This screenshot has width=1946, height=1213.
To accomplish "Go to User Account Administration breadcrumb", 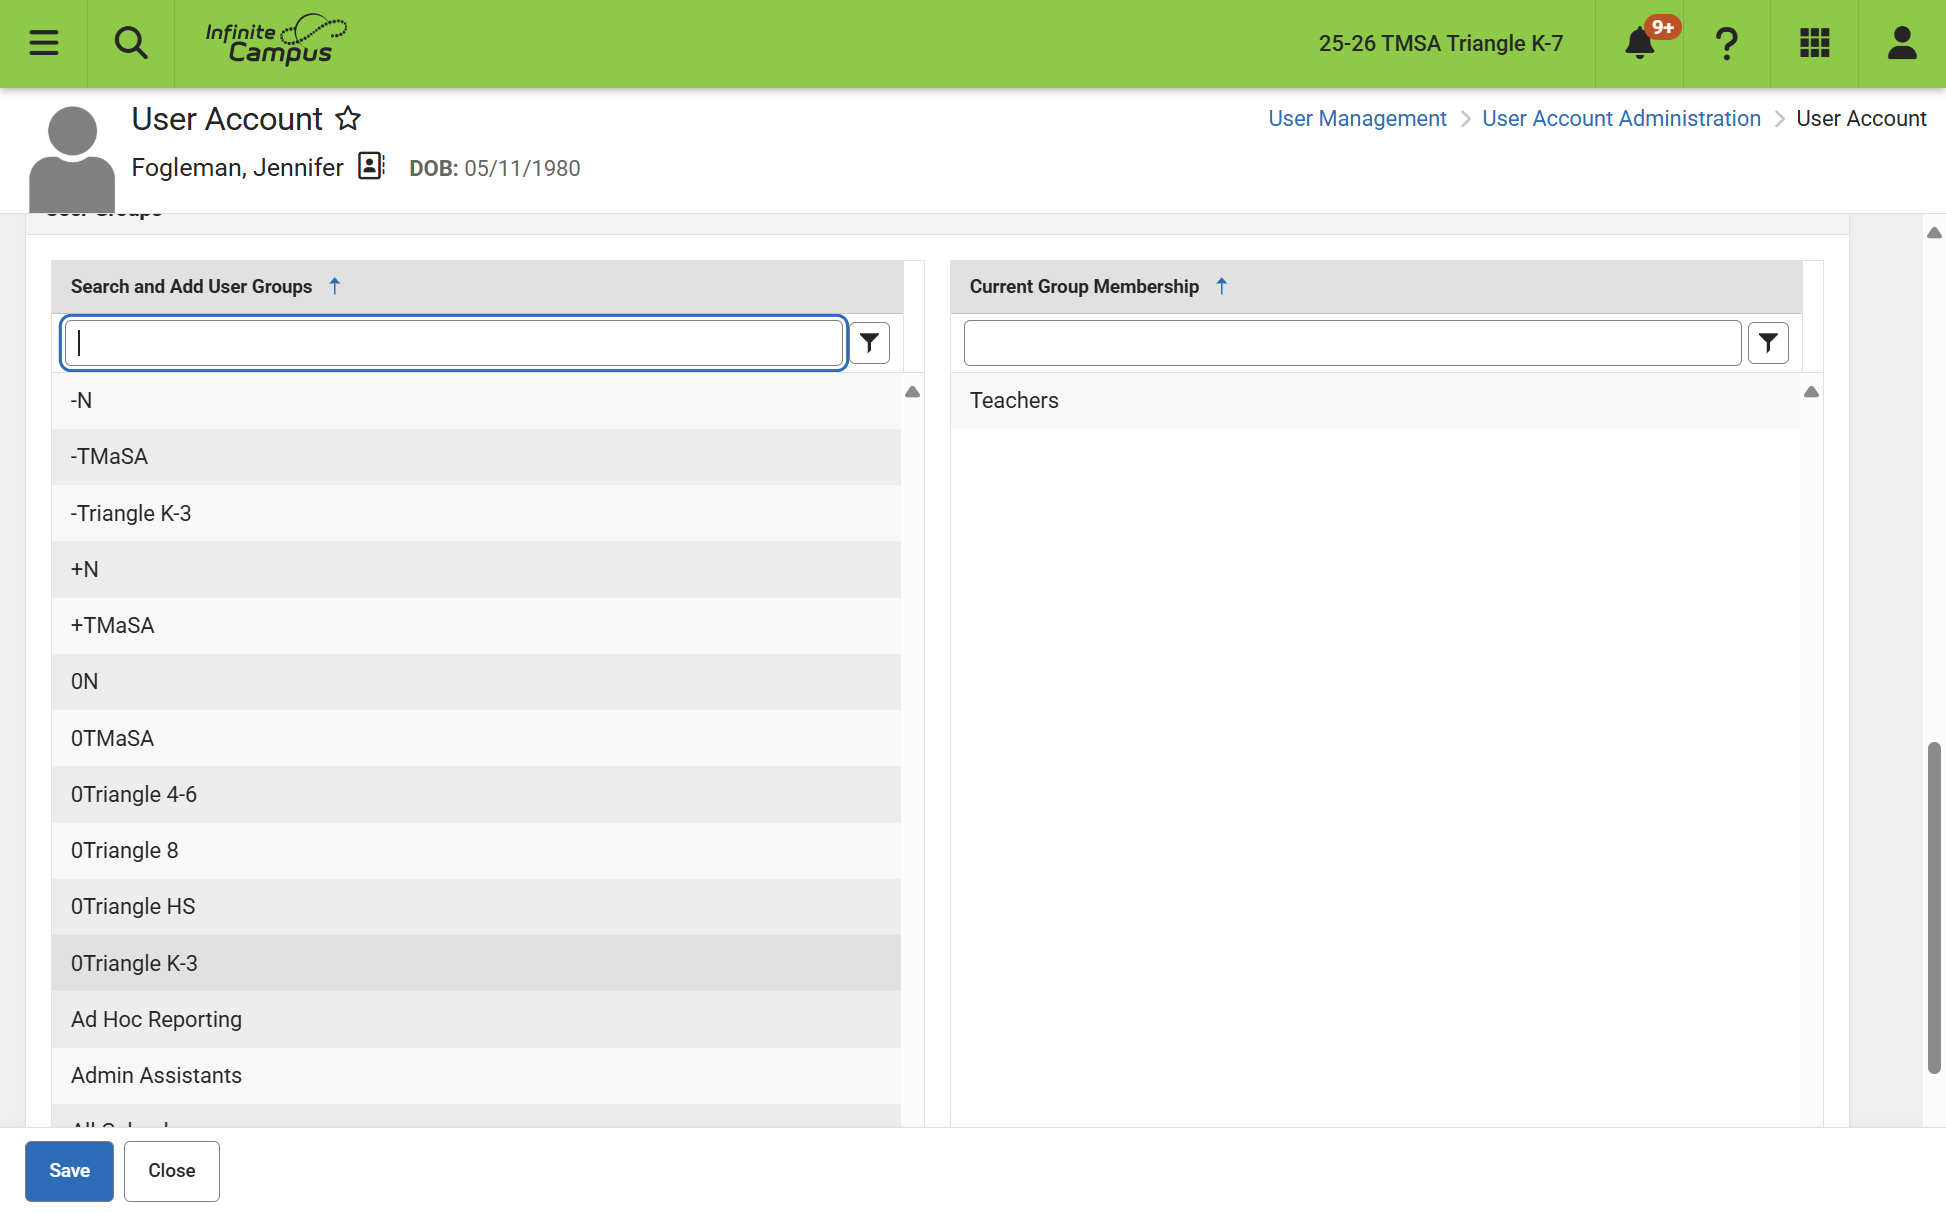I will tap(1621, 118).
